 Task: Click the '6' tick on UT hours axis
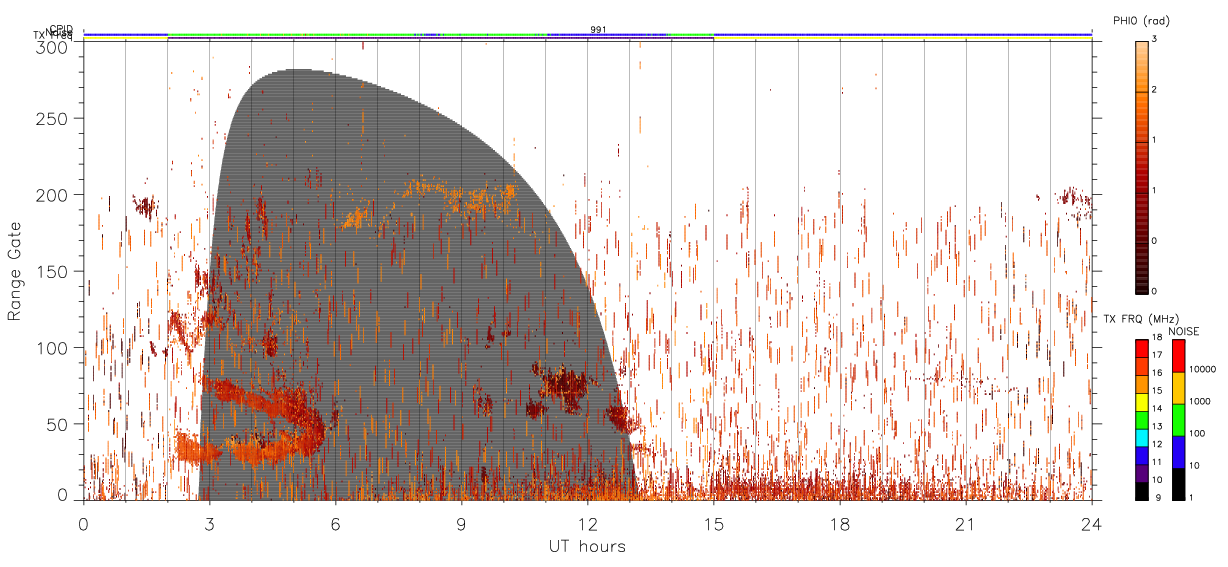pyautogui.click(x=336, y=524)
